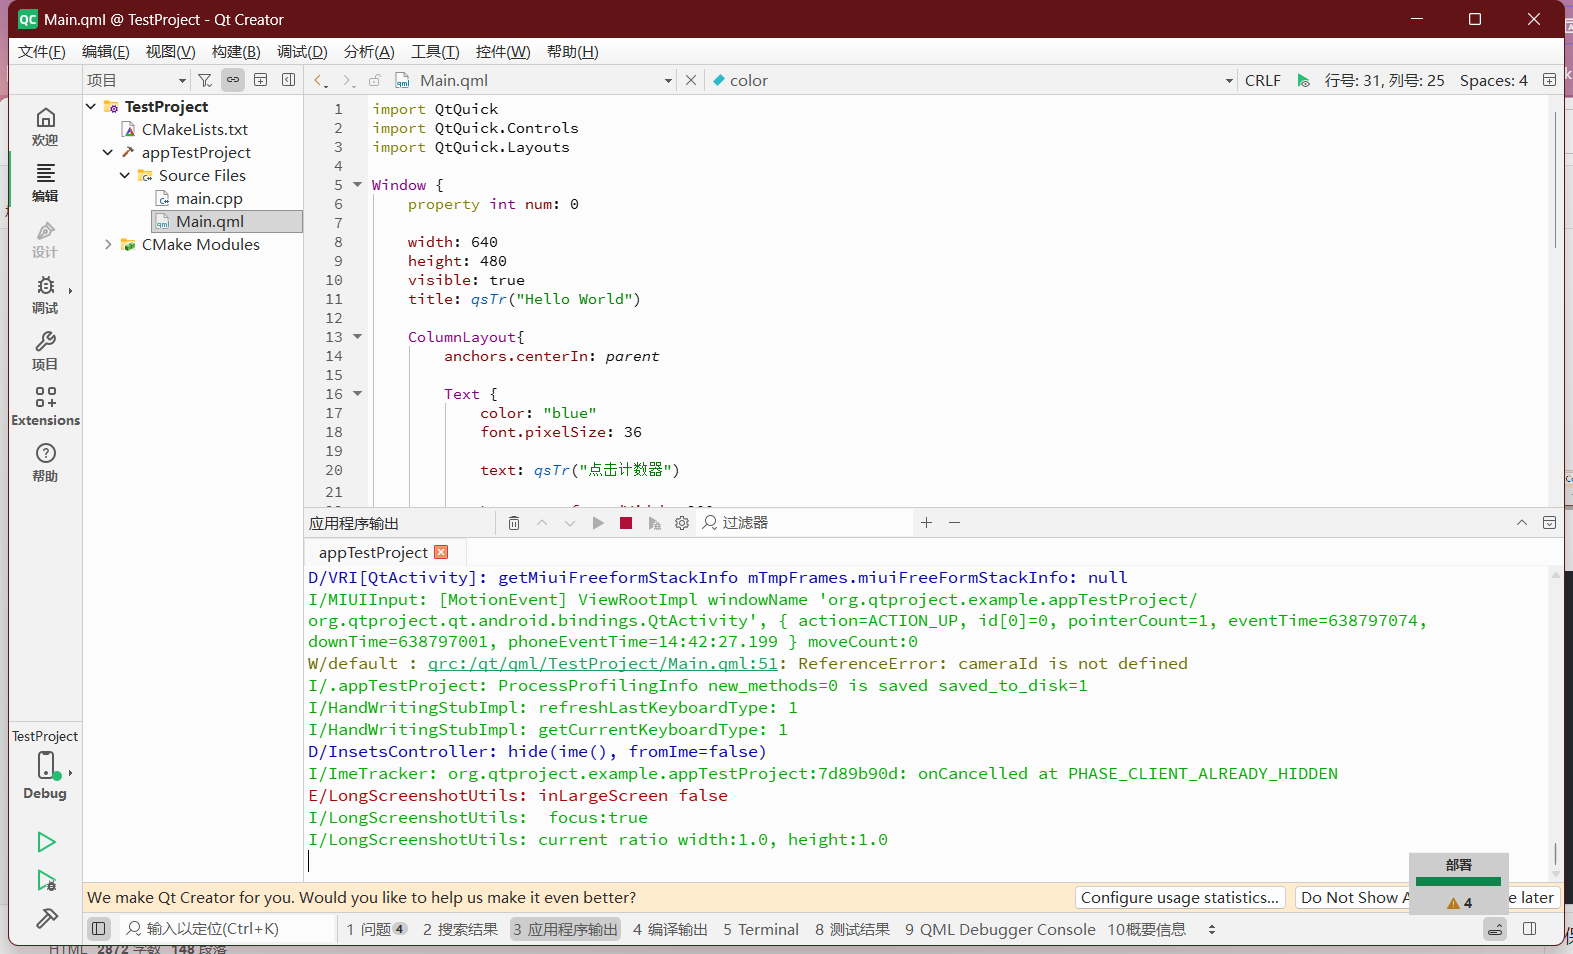Toggle the right sidebar visibility

click(1529, 929)
